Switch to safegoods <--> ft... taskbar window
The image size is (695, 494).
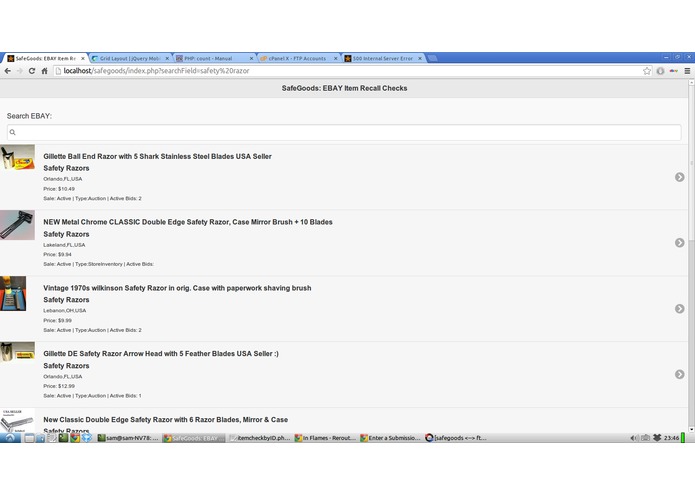coord(457,438)
